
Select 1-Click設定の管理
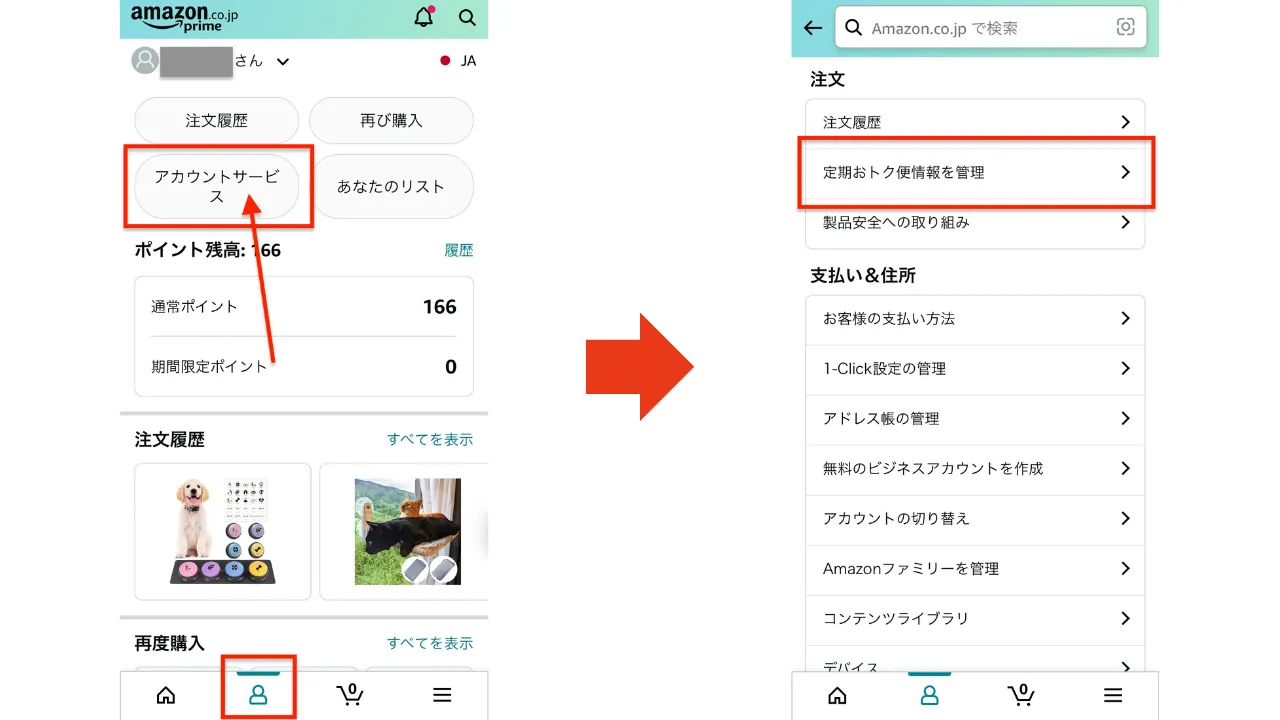(x=975, y=369)
